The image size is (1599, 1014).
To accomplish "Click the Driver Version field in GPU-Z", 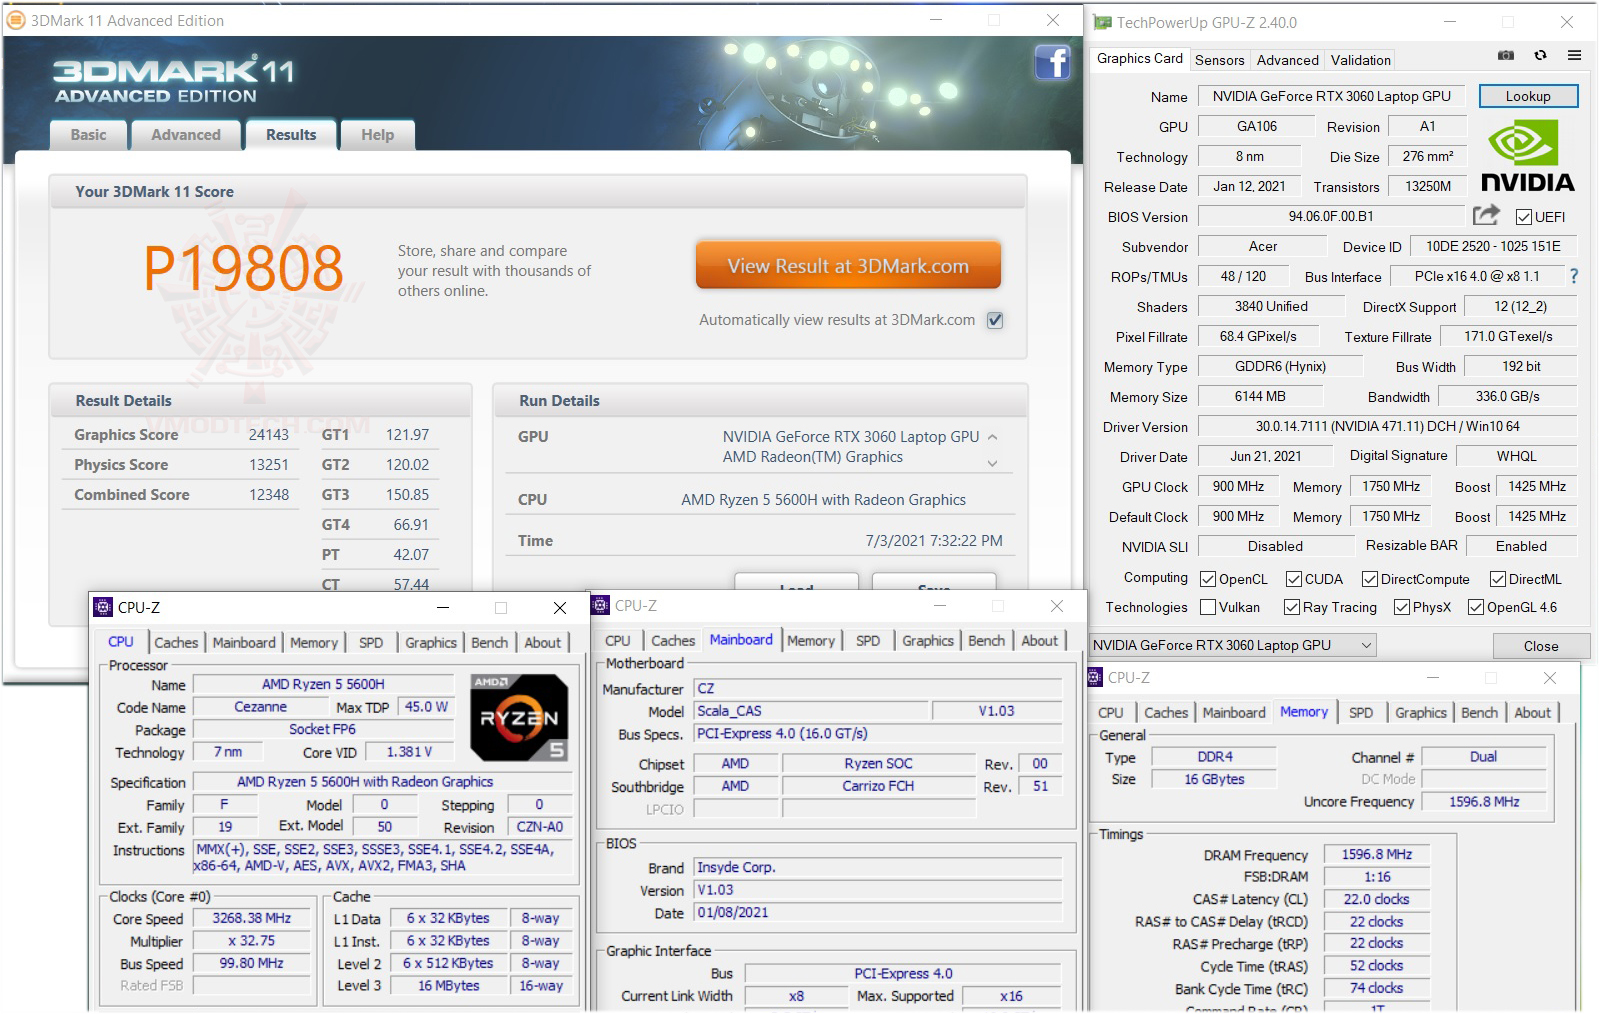I will click(x=1387, y=426).
